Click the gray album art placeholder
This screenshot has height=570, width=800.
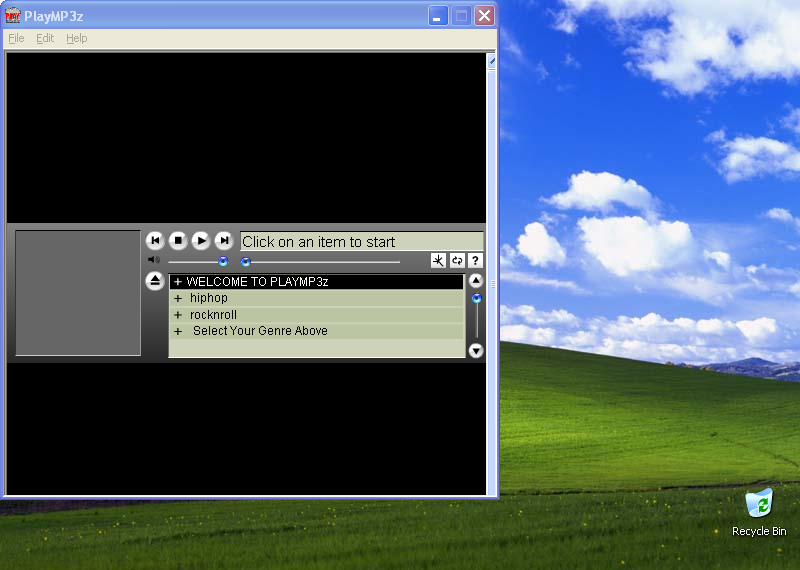pyautogui.click(x=78, y=293)
